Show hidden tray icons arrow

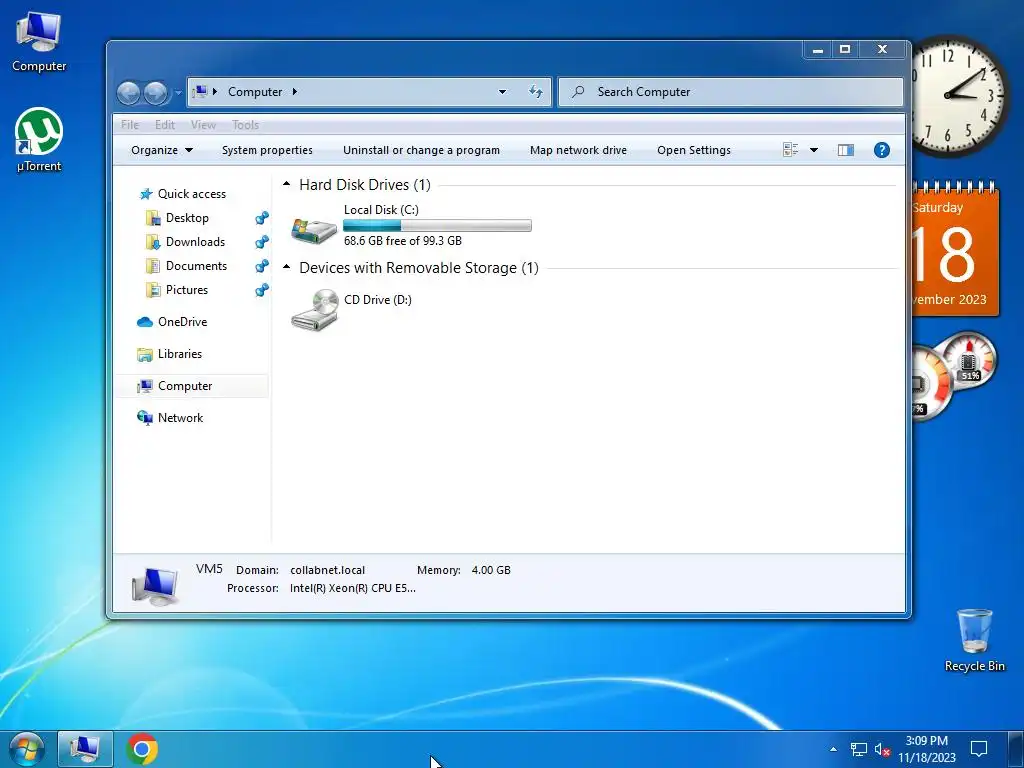pos(833,749)
